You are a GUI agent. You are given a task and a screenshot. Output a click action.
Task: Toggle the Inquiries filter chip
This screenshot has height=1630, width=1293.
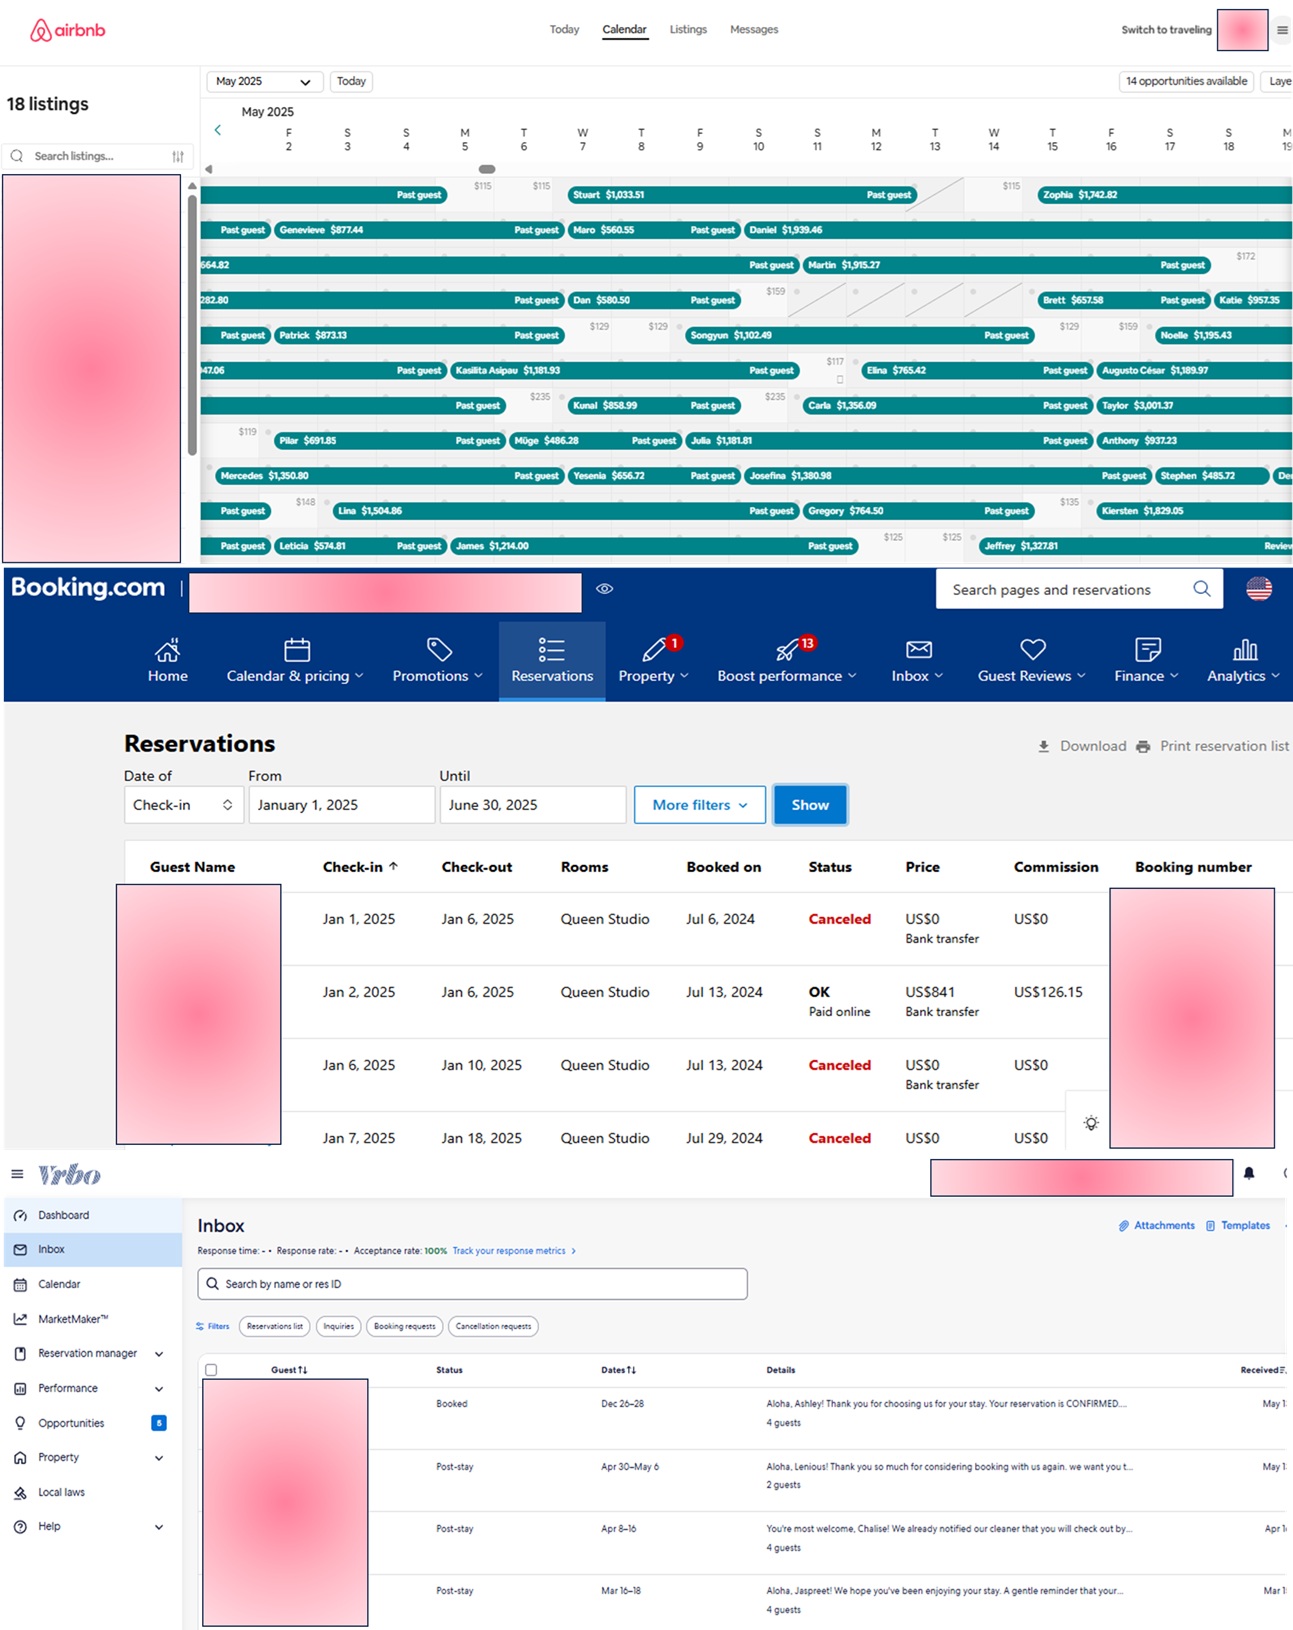(x=338, y=1326)
